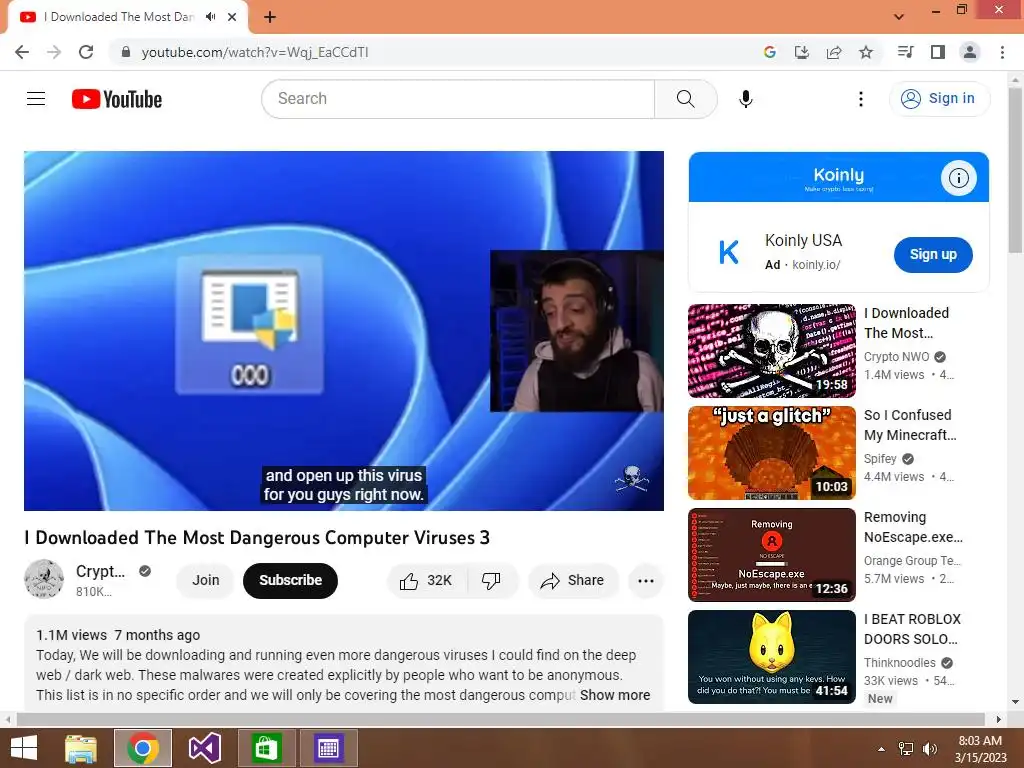Reload the page
Viewport: 1024px width, 768px height.
tap(86, 52)
